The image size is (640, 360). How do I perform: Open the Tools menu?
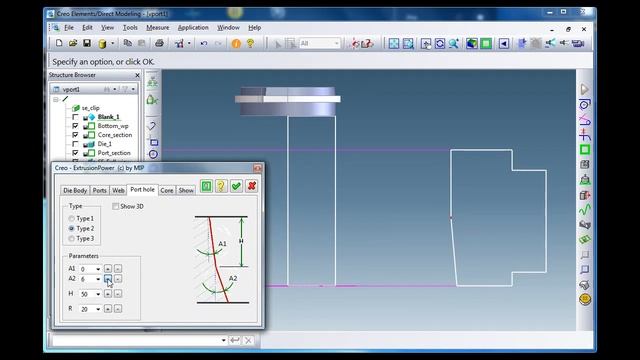point(130,28)
